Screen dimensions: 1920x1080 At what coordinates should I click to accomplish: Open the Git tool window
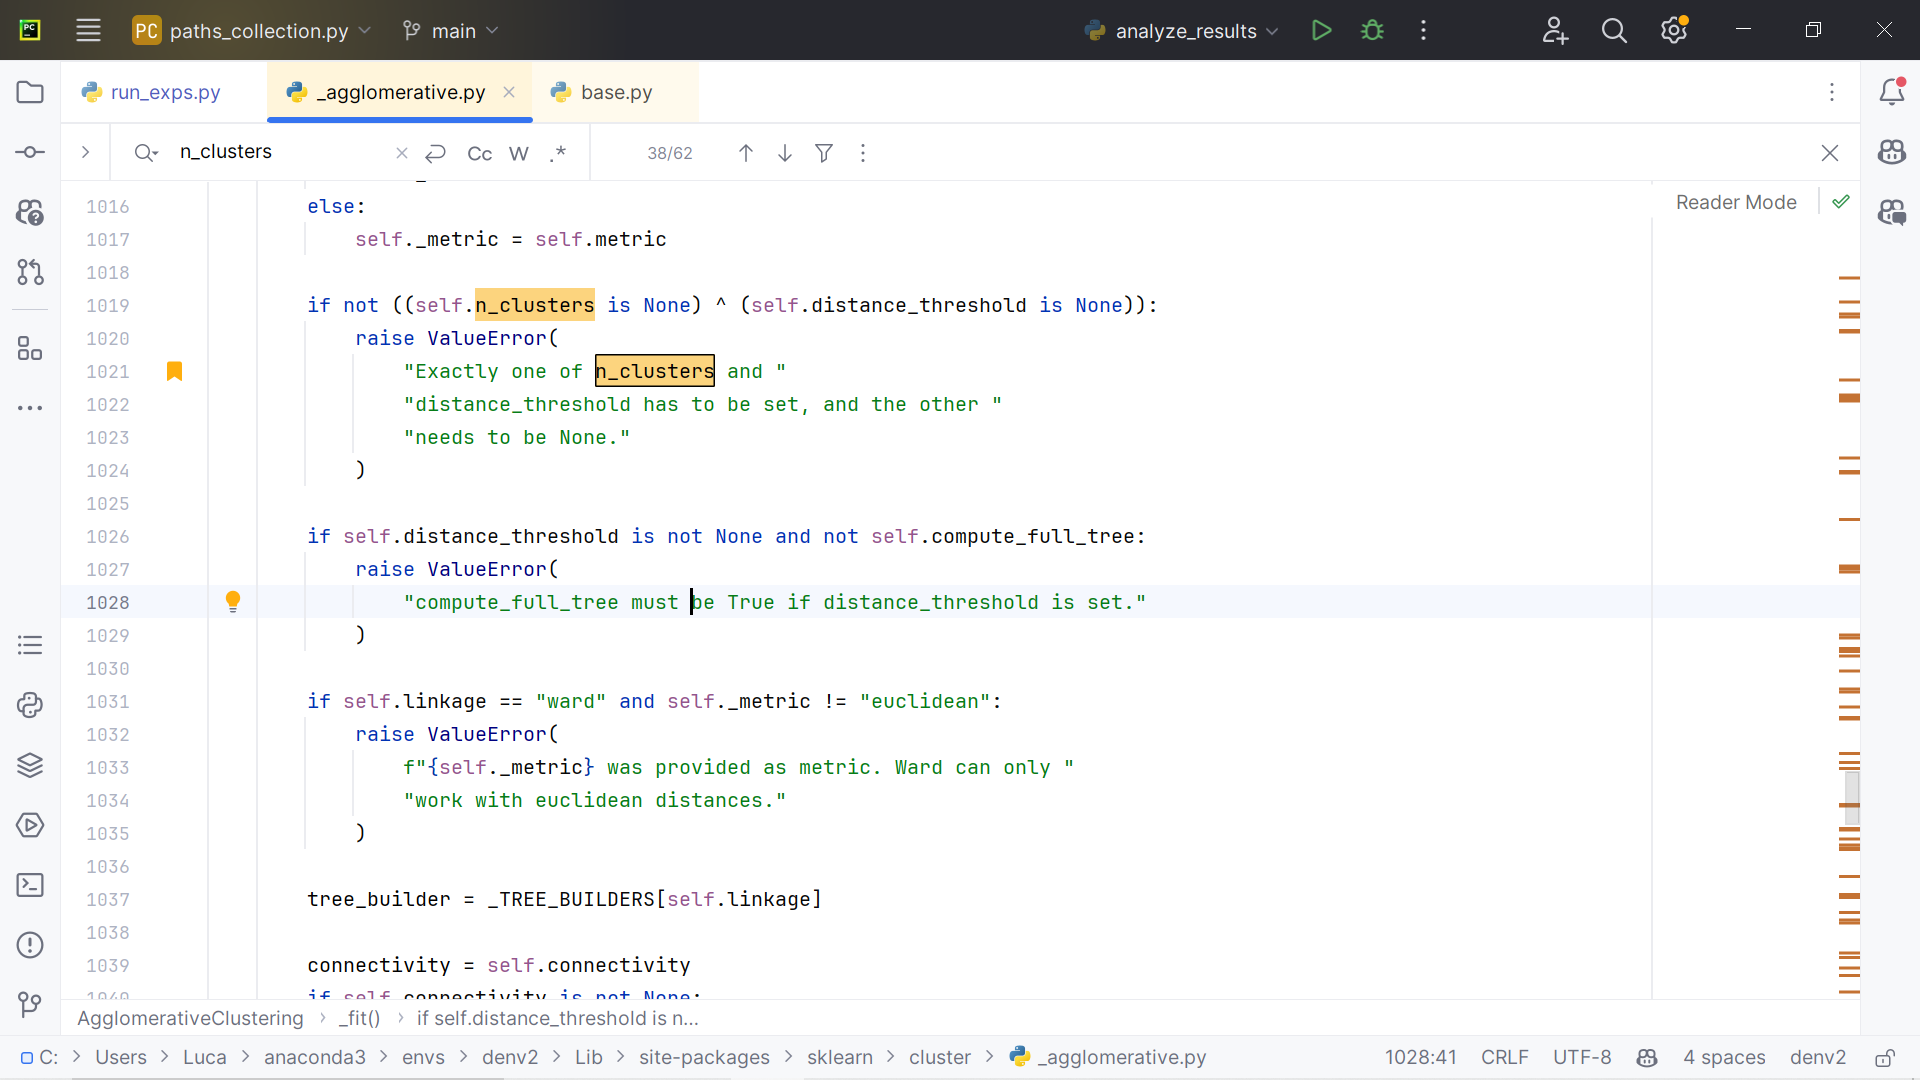30,1005
